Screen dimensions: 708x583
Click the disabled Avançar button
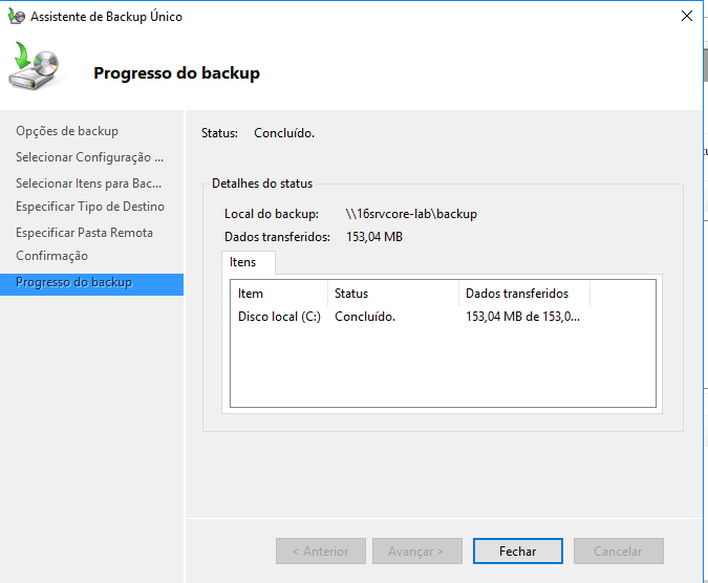pyautogui.click(x=417, y=551)
